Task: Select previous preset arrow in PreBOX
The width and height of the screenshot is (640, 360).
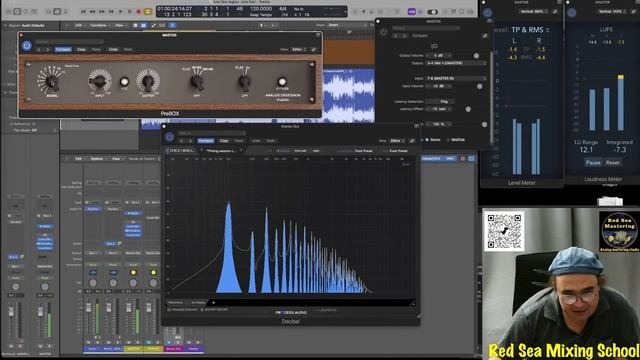Action: tap(39, 49)
